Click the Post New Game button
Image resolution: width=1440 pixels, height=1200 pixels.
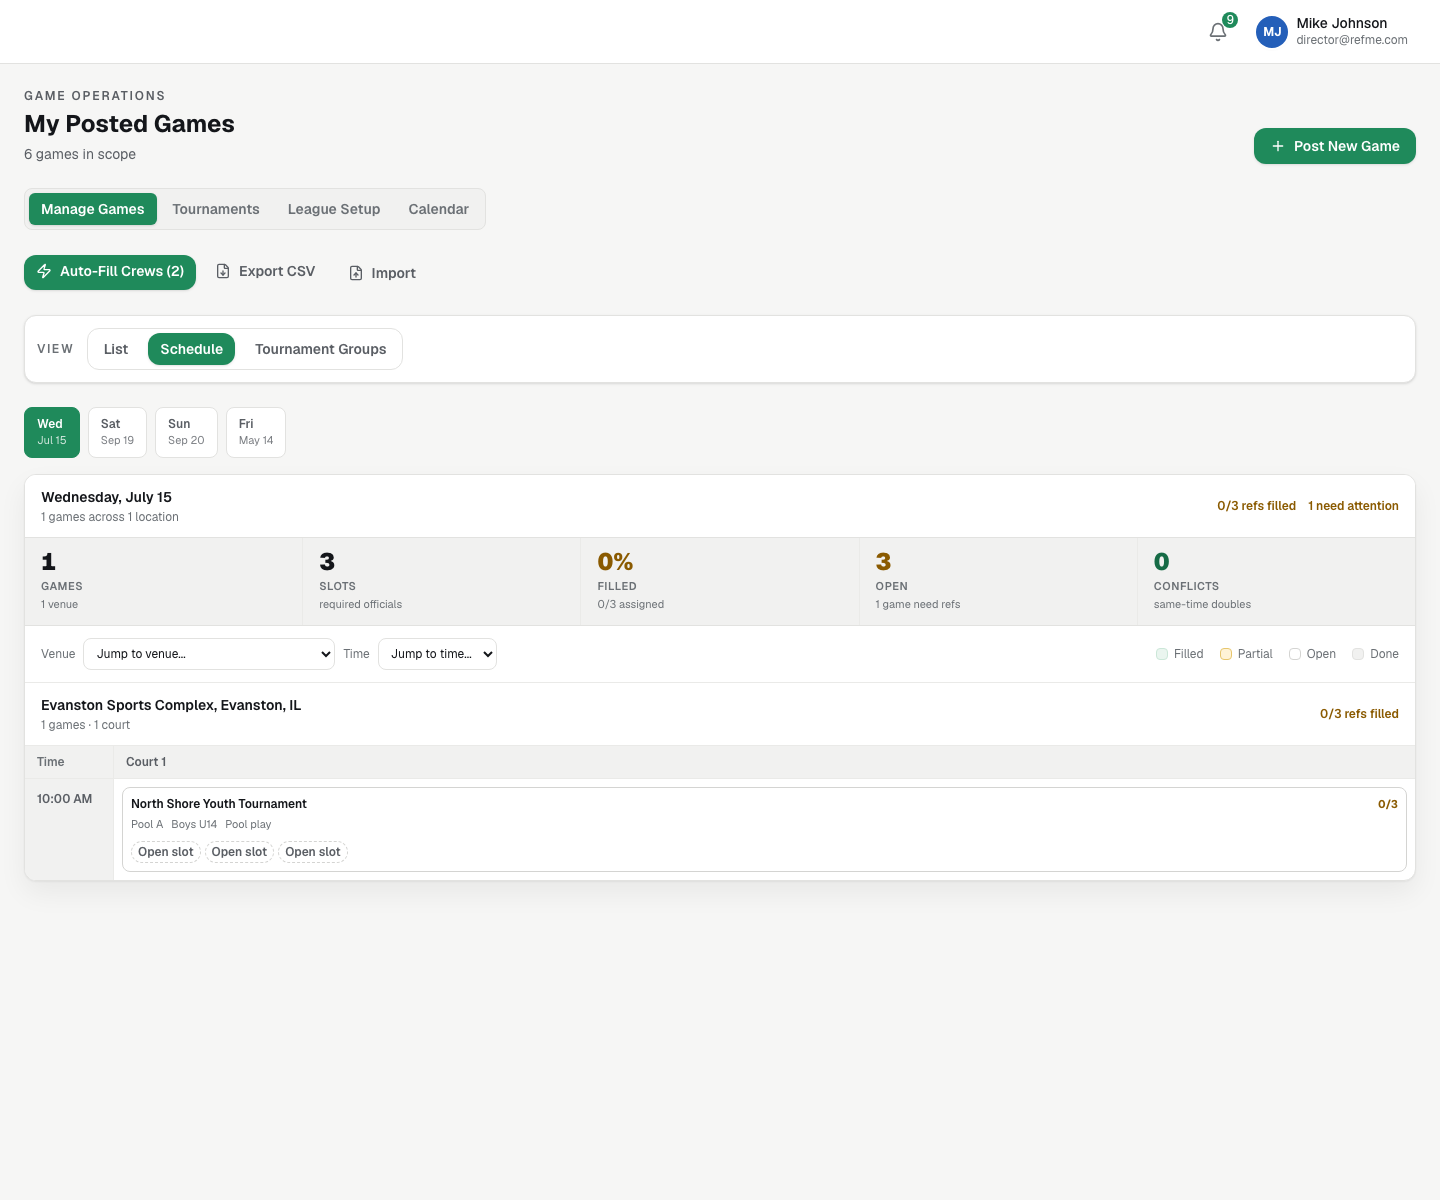pos(1335,146)
